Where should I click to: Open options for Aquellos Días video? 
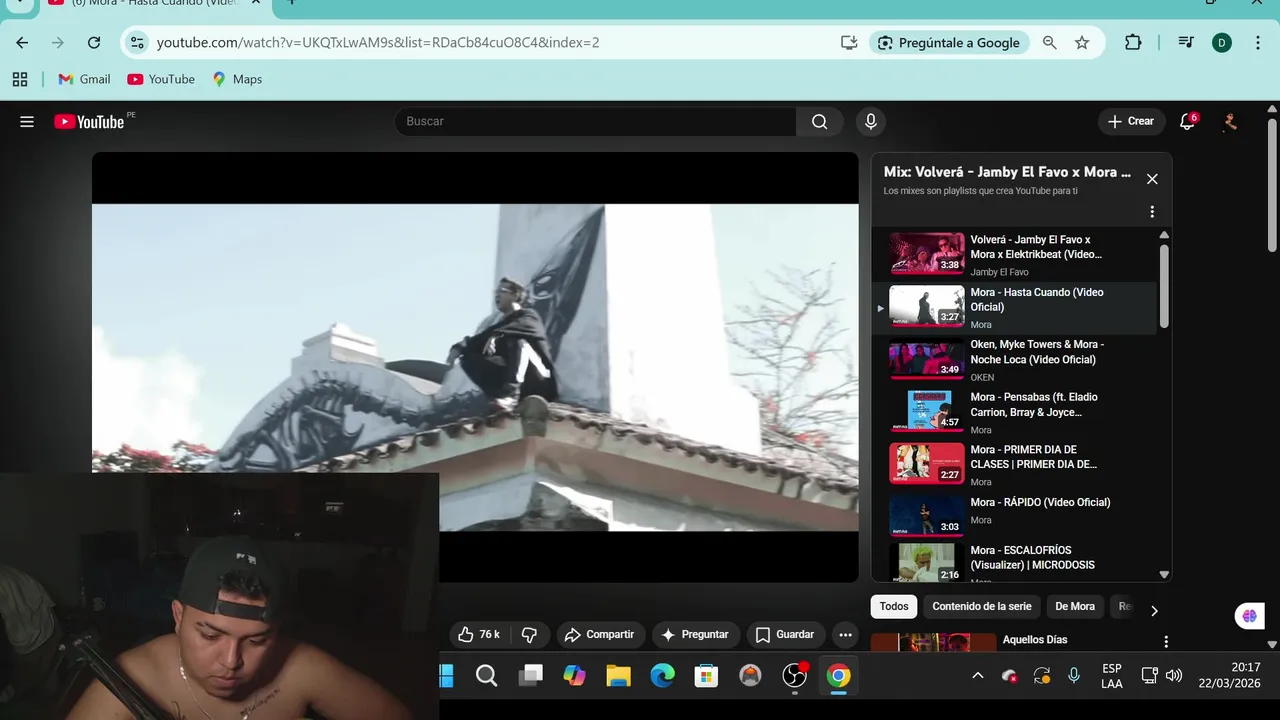pyautogui.click(x=1165, y=641)
